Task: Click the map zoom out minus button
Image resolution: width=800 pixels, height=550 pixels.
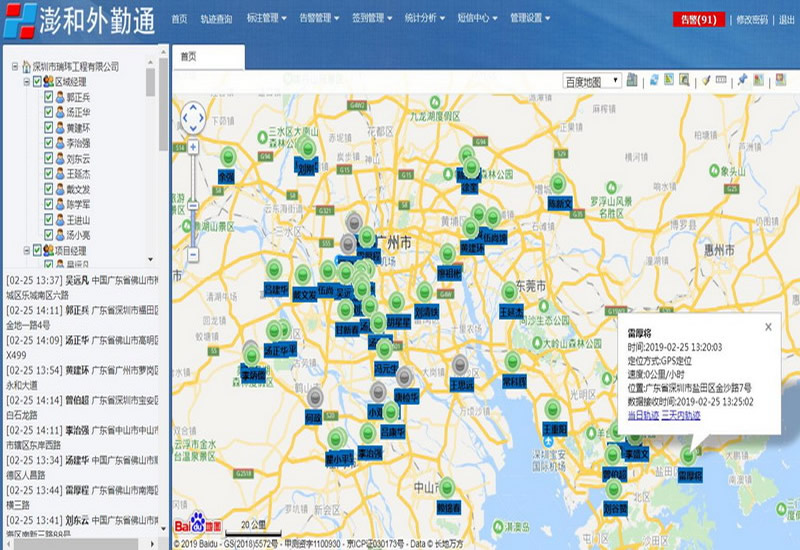Action: click(193, 254)
